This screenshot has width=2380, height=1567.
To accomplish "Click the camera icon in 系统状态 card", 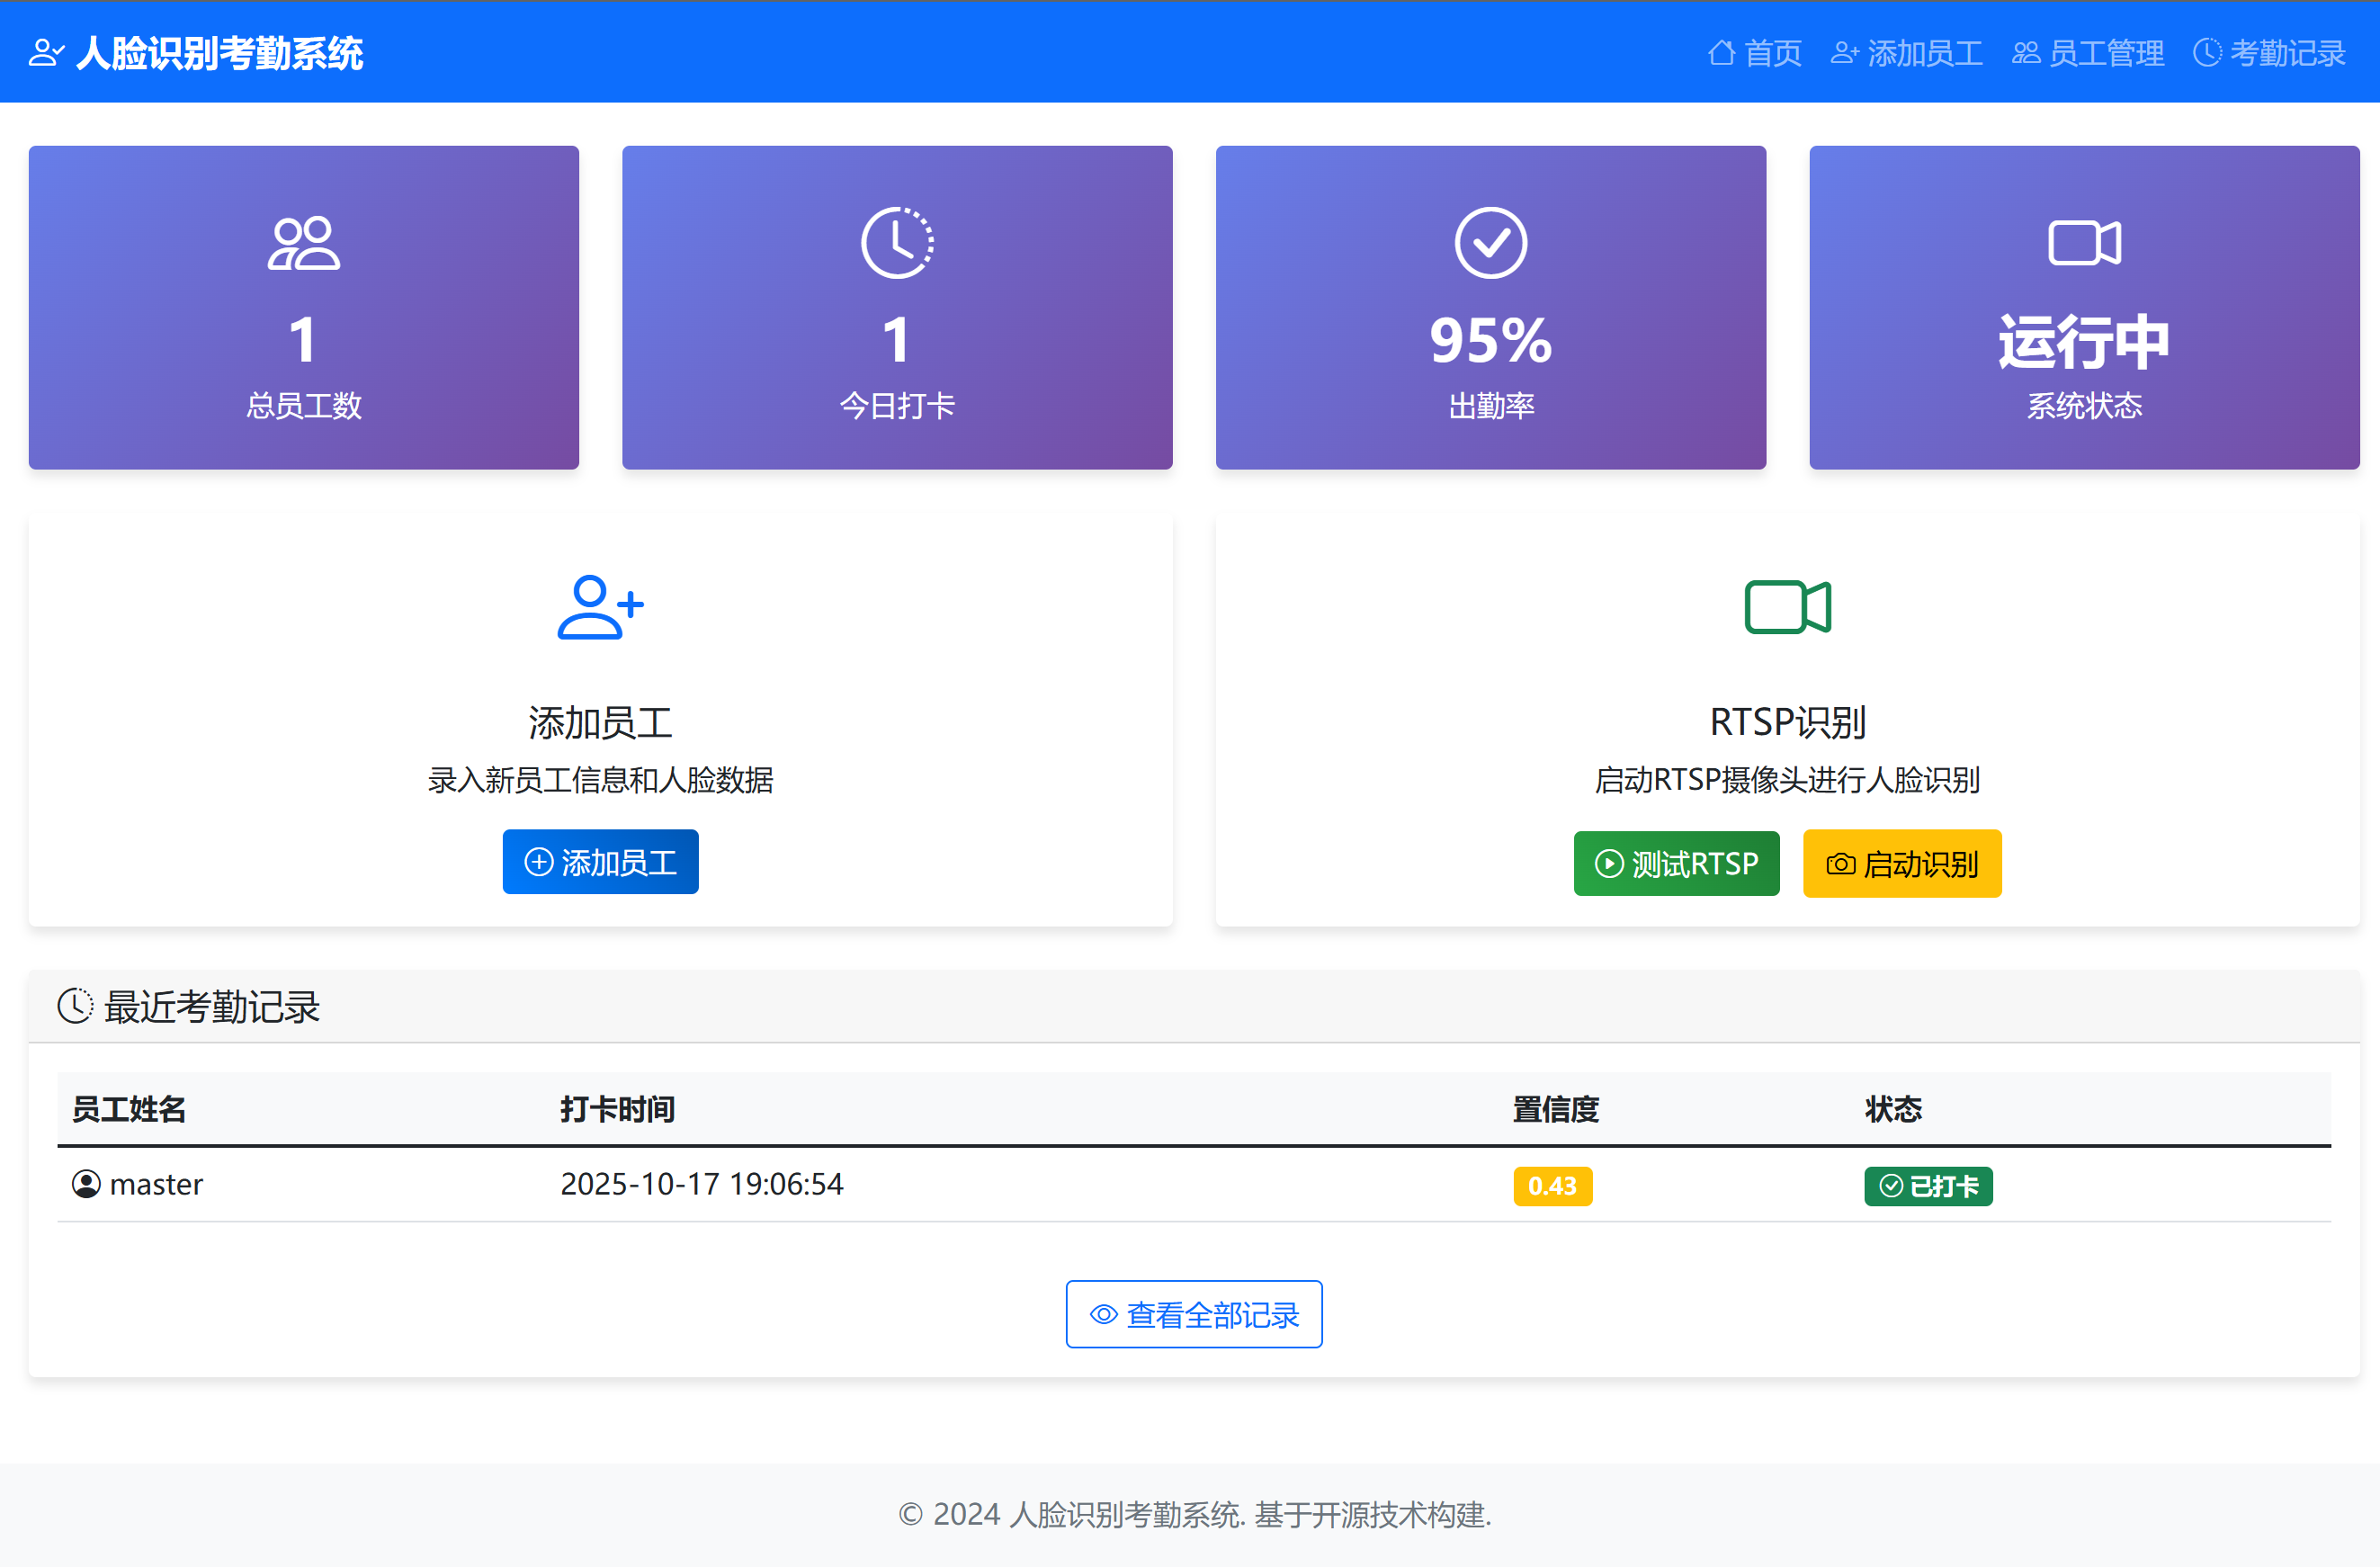I will (2084, 243).
